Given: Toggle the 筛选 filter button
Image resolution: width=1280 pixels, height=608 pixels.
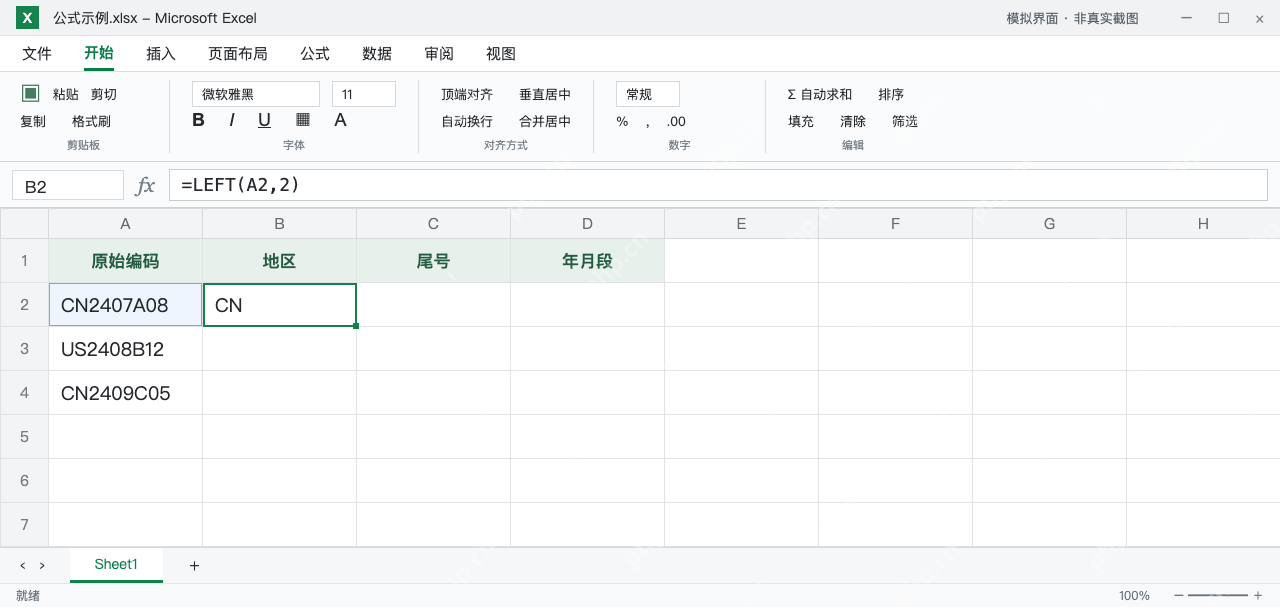Looking at the screenshot, I should click(x=905, y=121).
